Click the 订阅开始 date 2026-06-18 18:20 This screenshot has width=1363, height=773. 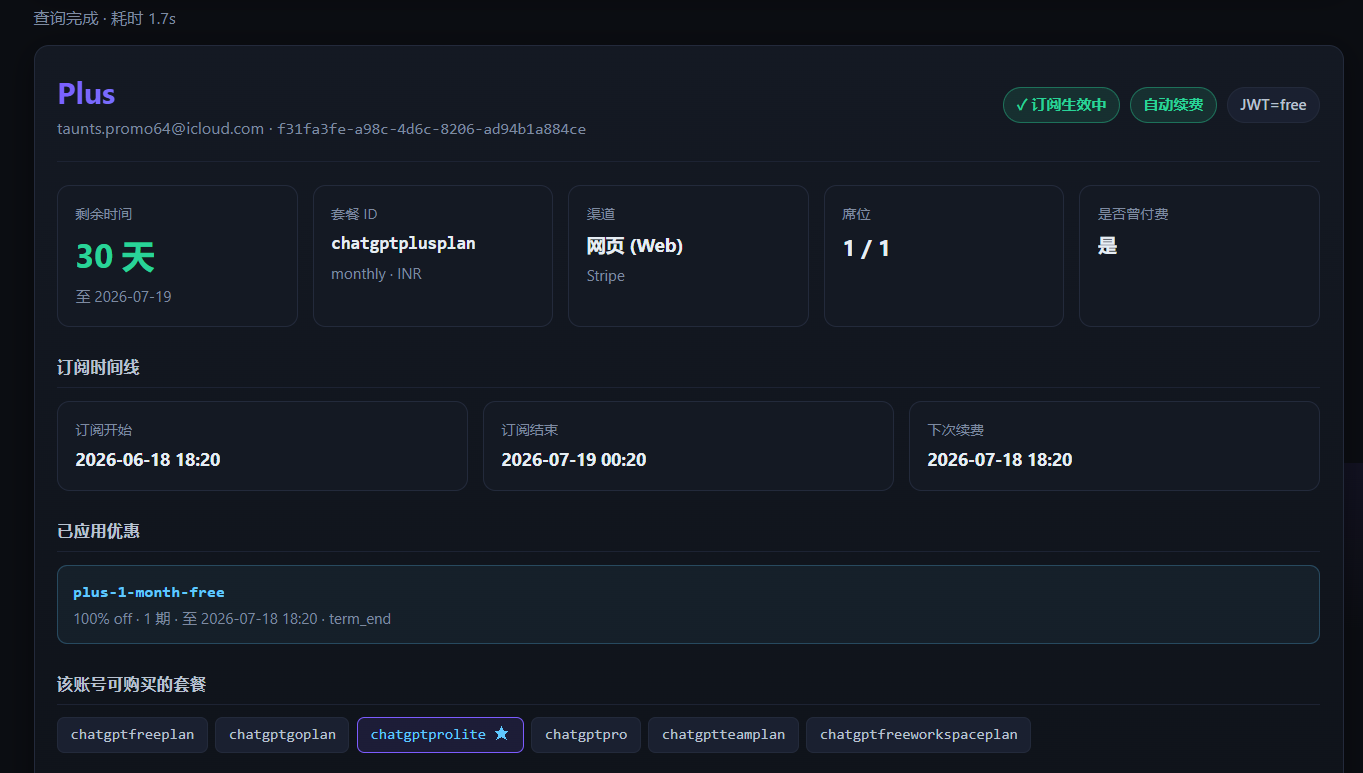148,460
